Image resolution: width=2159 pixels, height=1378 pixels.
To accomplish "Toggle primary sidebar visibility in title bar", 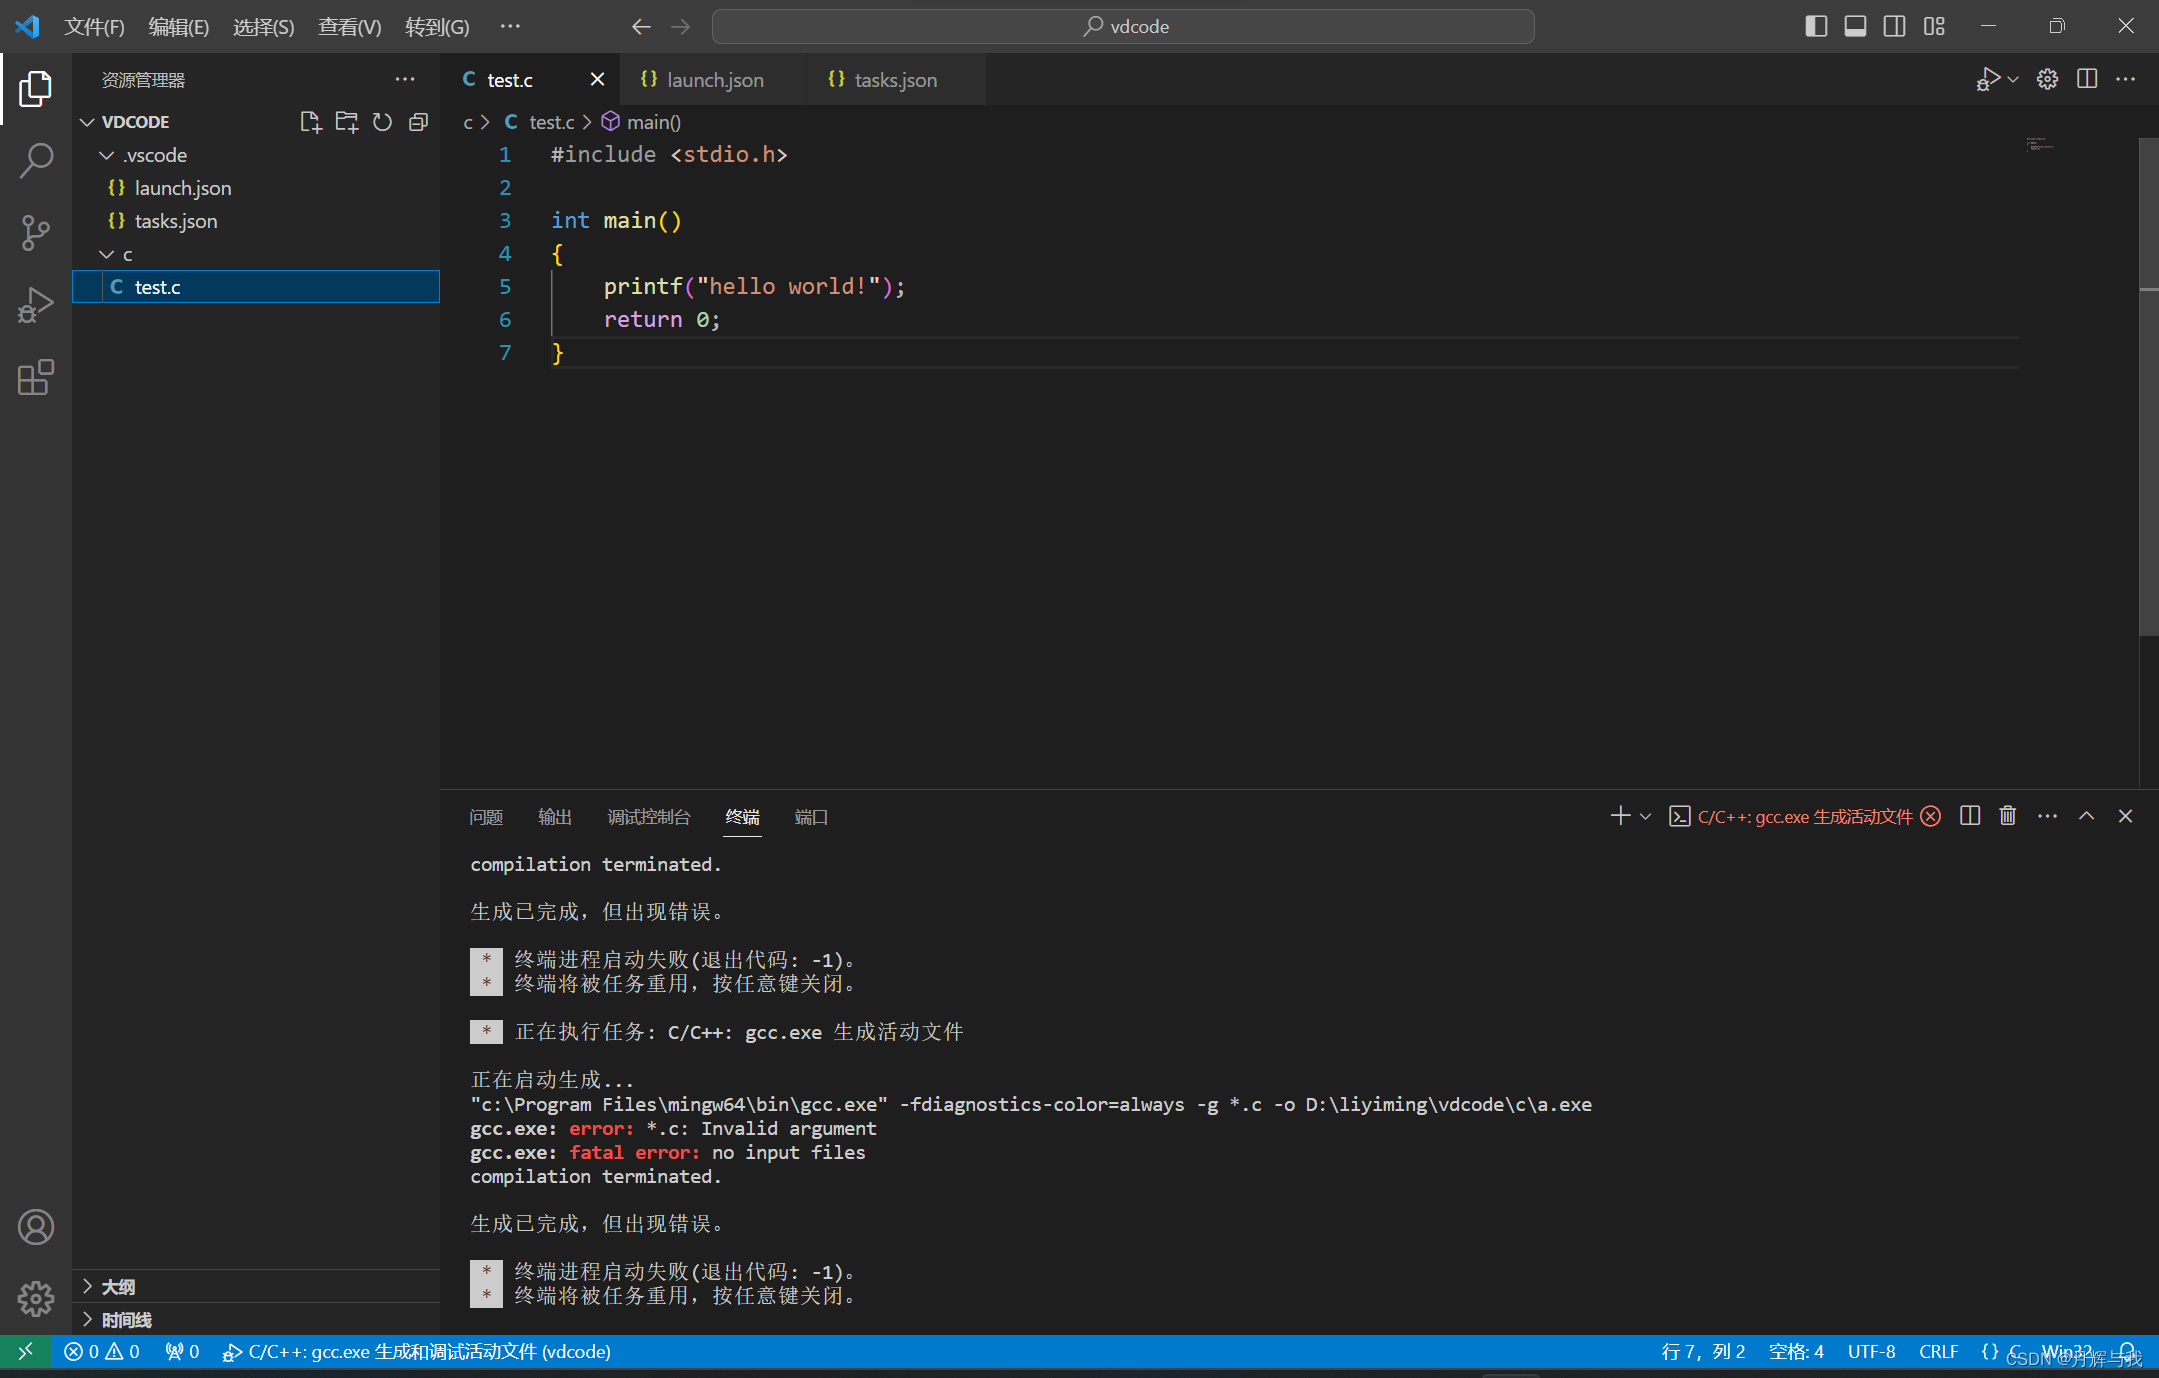I will pyautogui.click(x=1816, y=26).
